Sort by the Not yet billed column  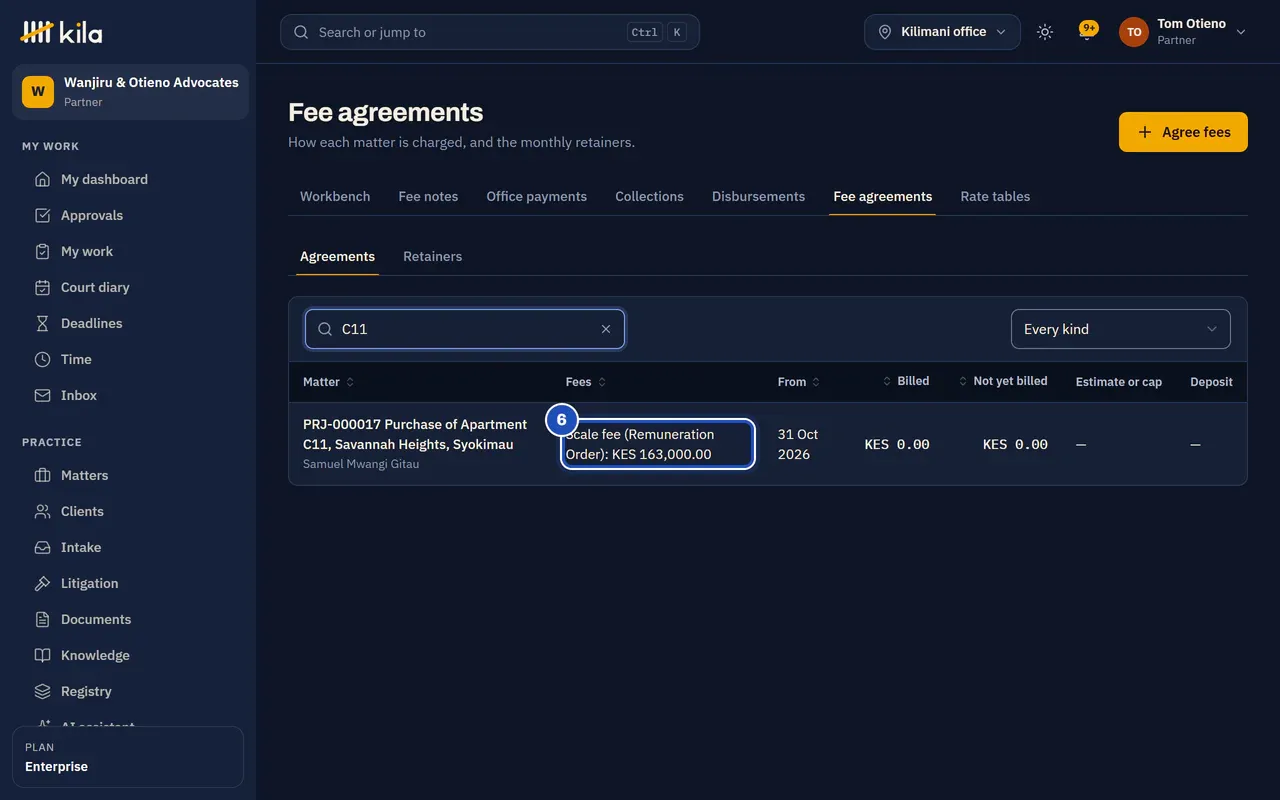(x=1003, y=381)
